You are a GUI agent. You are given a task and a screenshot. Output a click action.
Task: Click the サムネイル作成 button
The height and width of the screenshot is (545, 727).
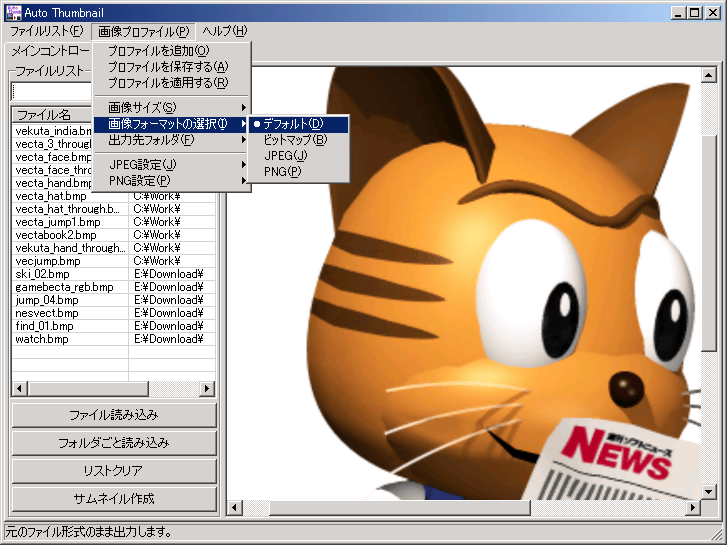point(114,499)
